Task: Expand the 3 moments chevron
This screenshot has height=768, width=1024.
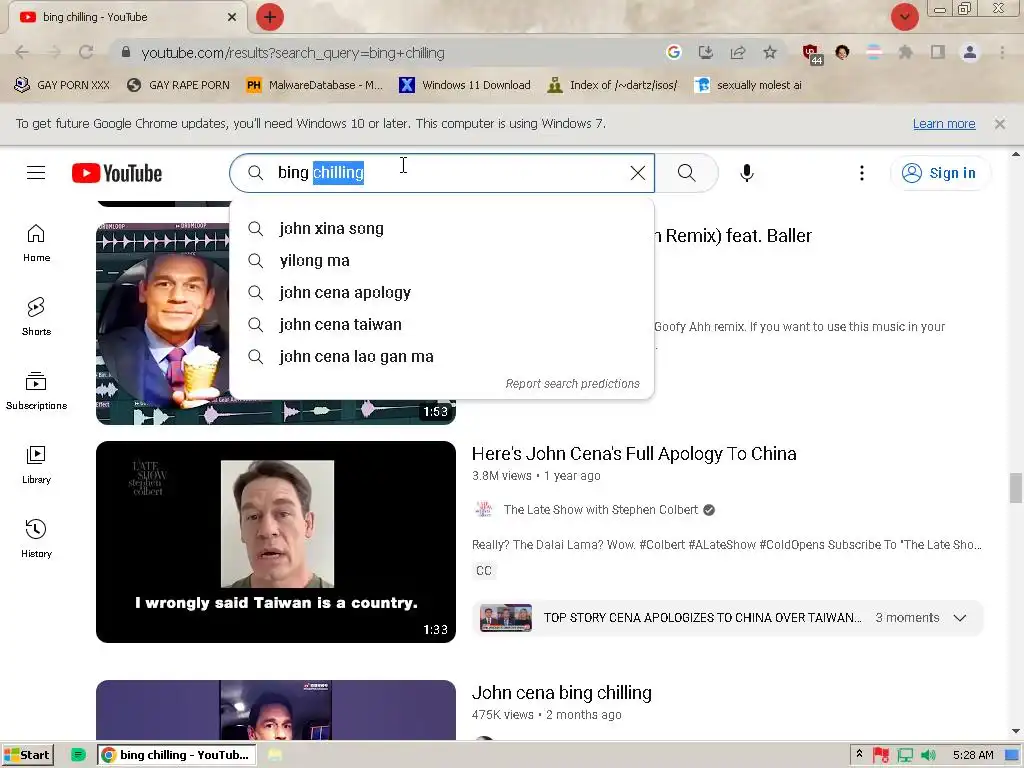Action: pos(959,618)
